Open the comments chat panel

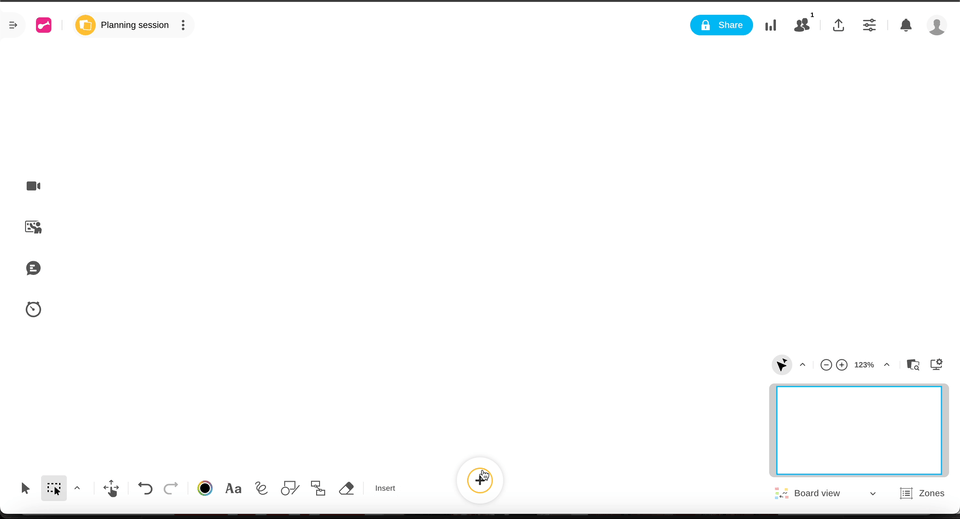pos(33,268)
